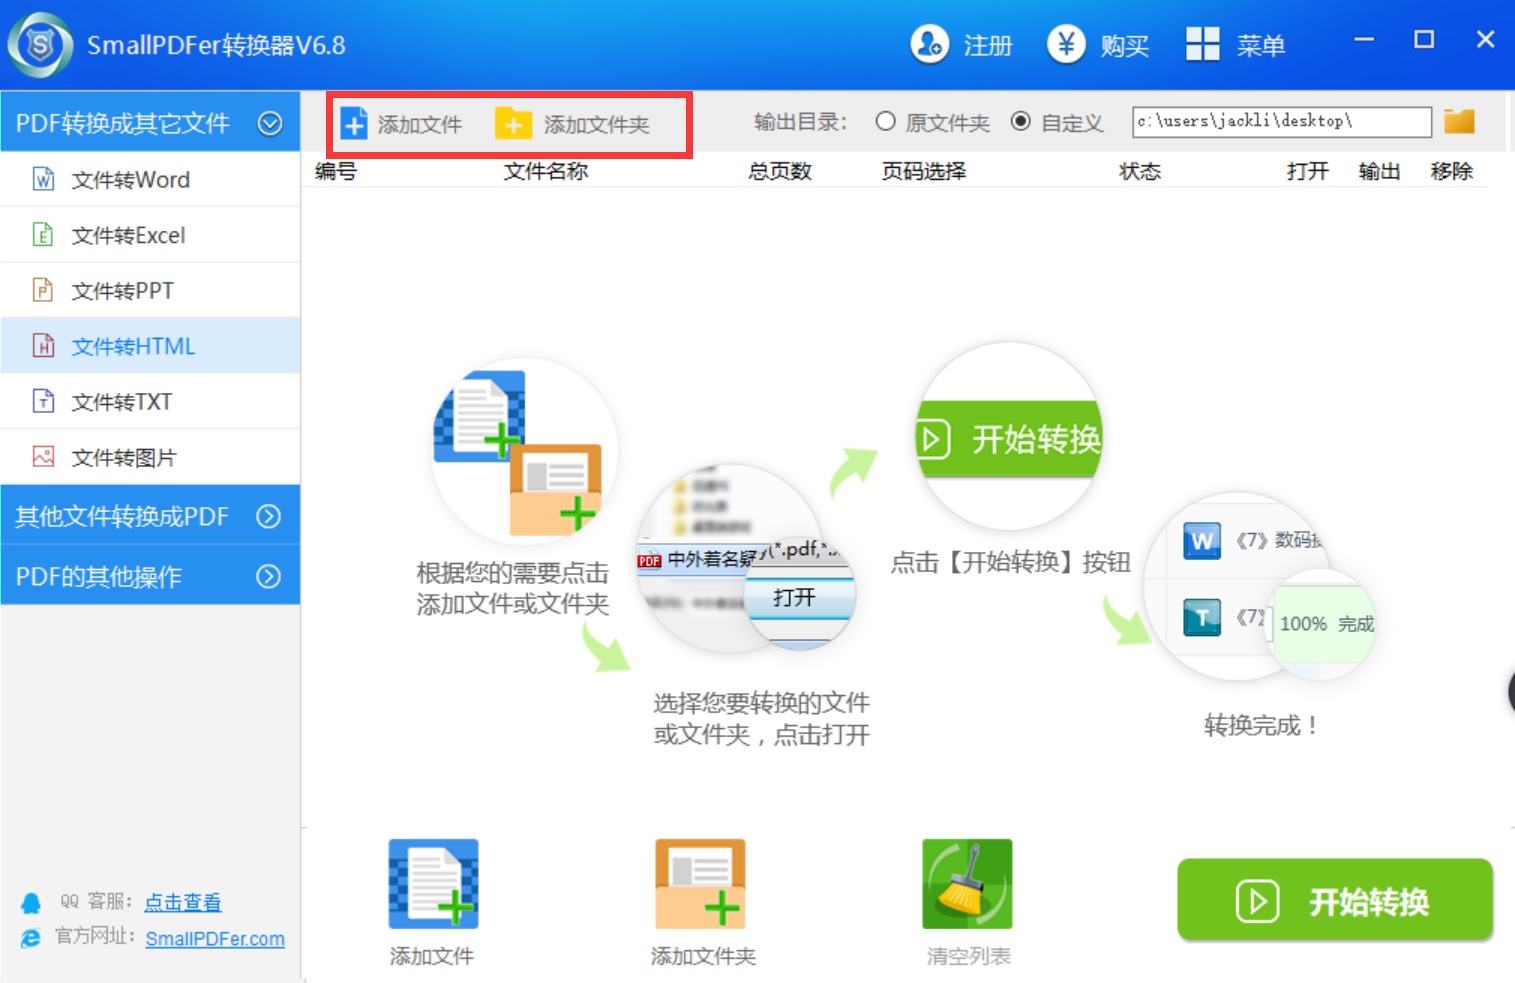The image size is (1515, 983).
Task: Maximize the SmallPDFer window
Action: pos(1424,40)
